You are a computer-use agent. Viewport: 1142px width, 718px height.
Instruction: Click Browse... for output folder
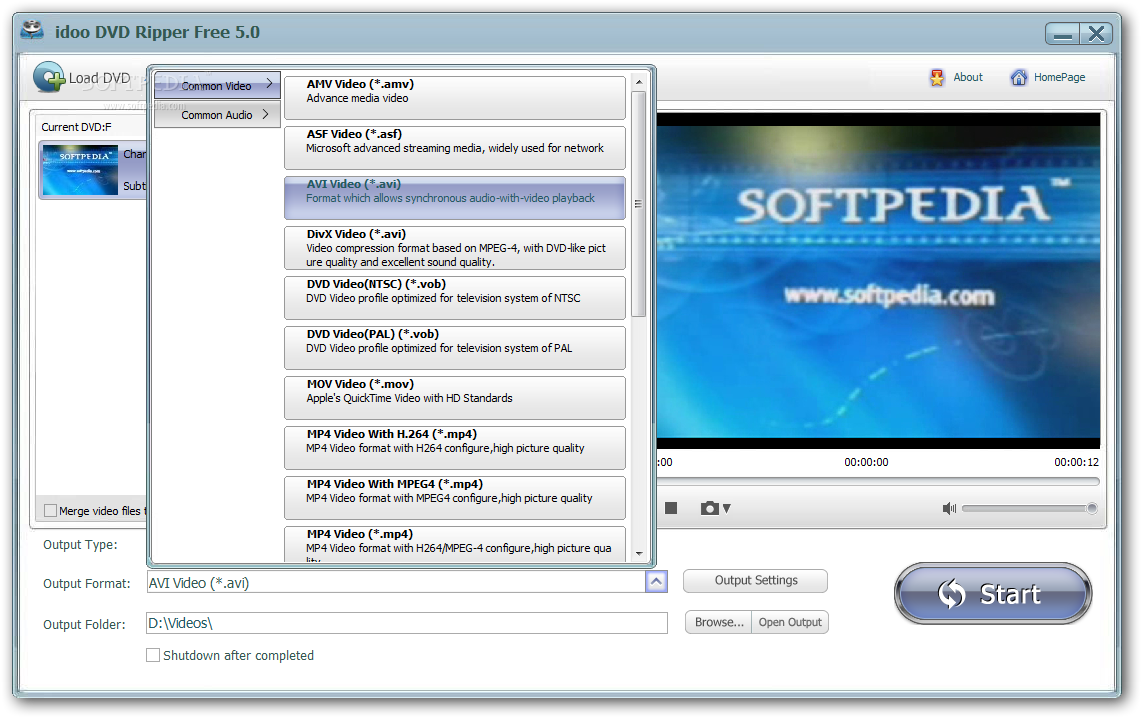point(719,622)
